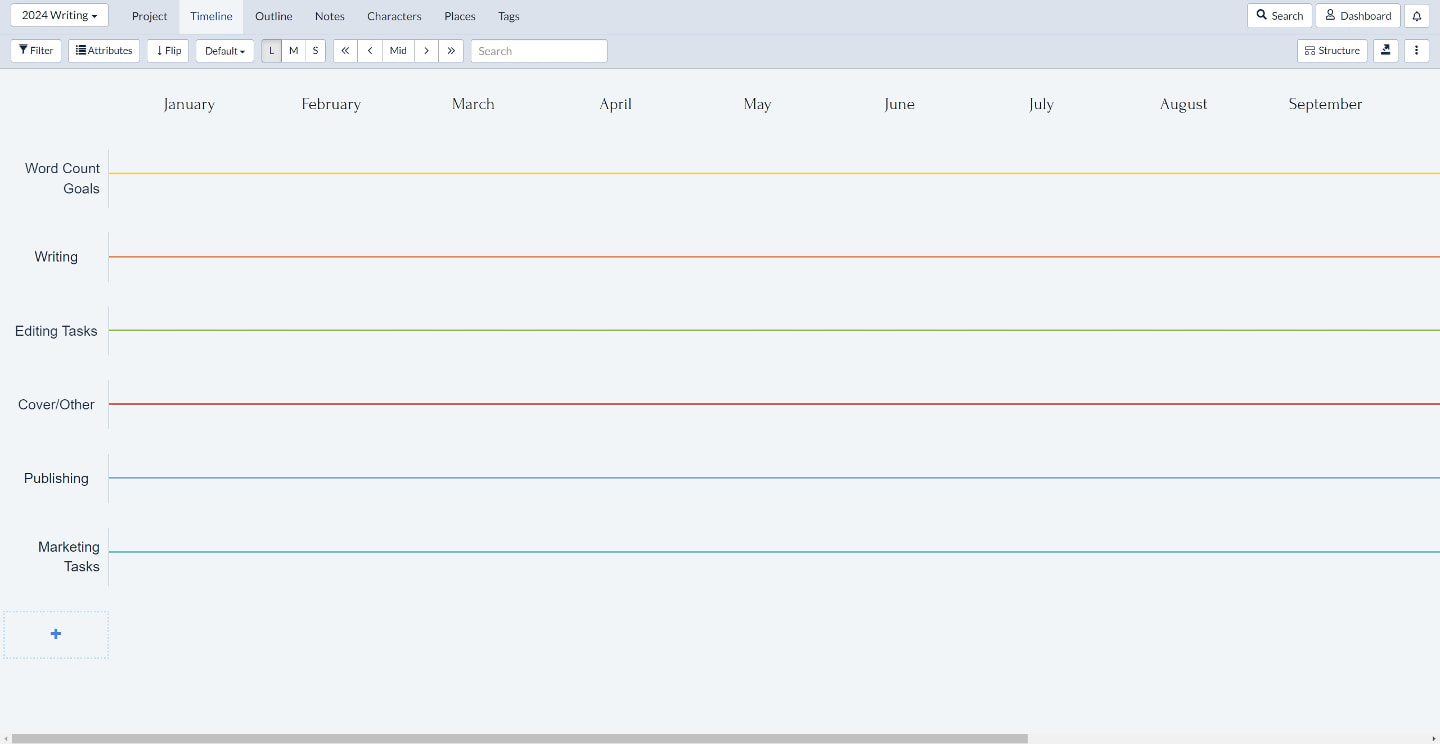Open the Notes tab
Image resolution: width=1440 pixels, height=744 pixels.
point(329,17)
